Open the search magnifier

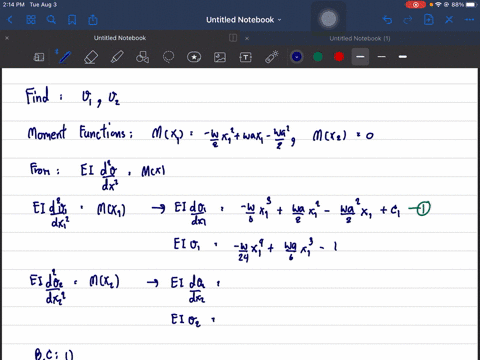tap(51, 20)
